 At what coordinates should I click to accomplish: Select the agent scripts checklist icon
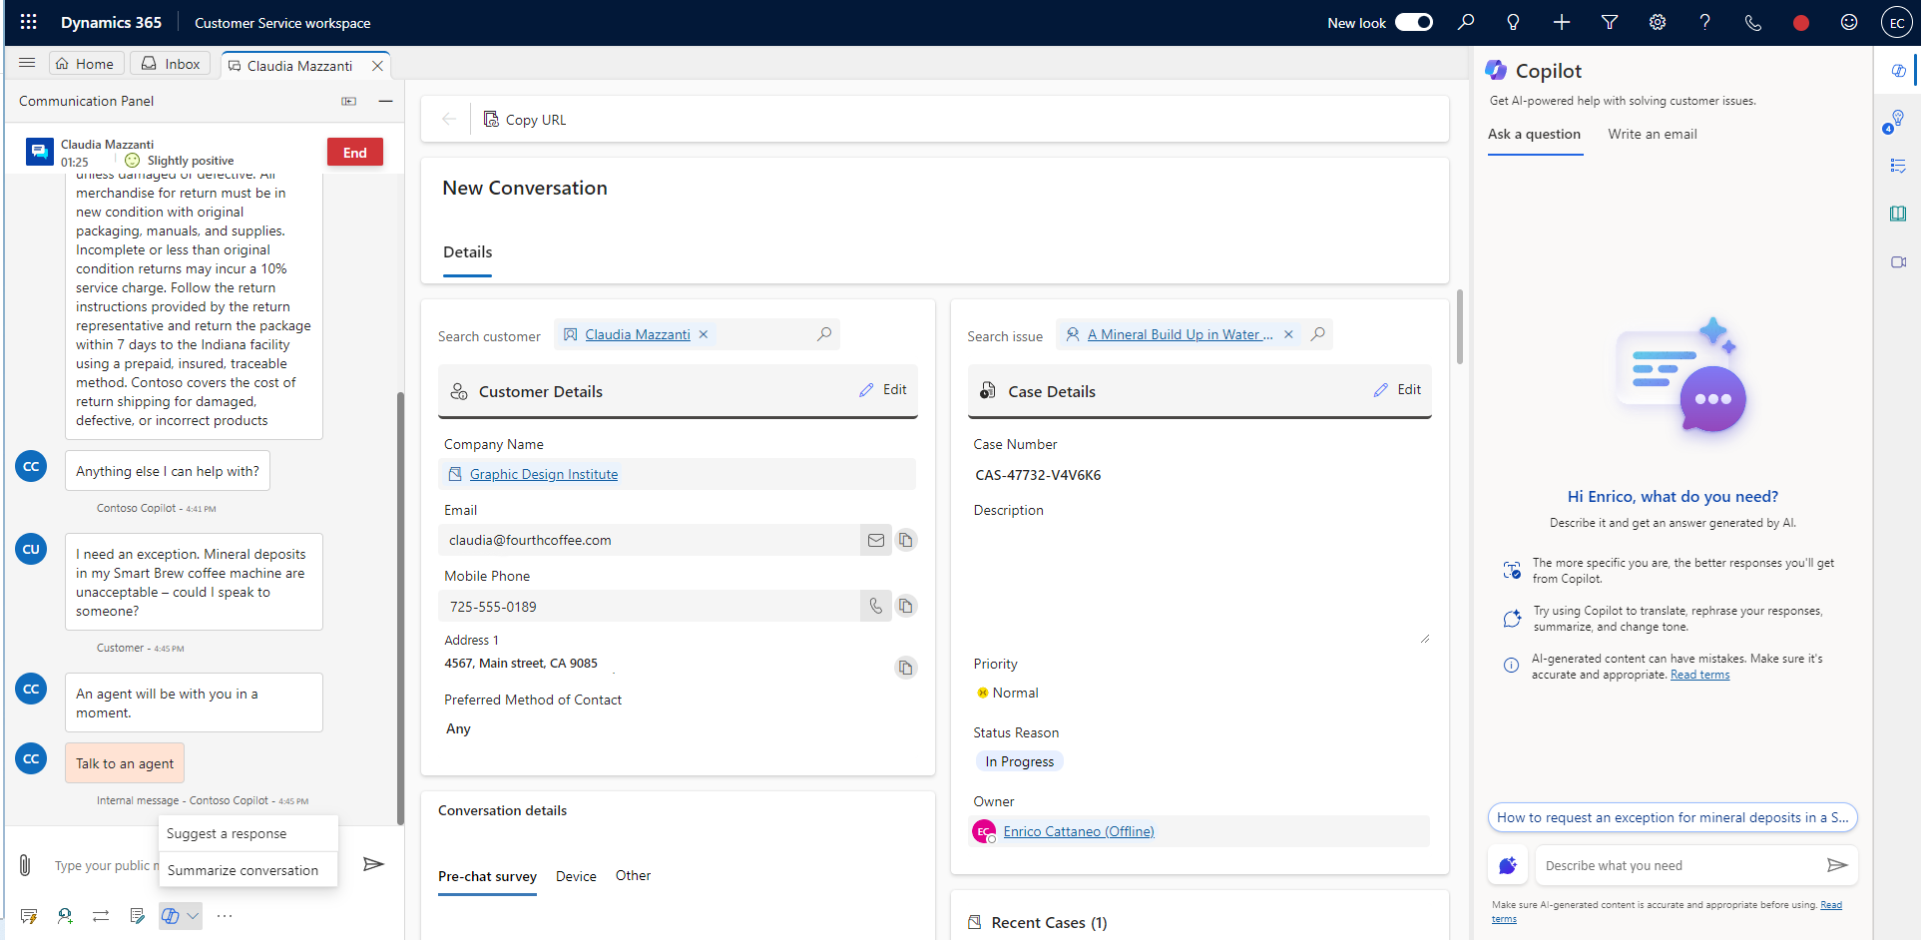click(1898, 166)
